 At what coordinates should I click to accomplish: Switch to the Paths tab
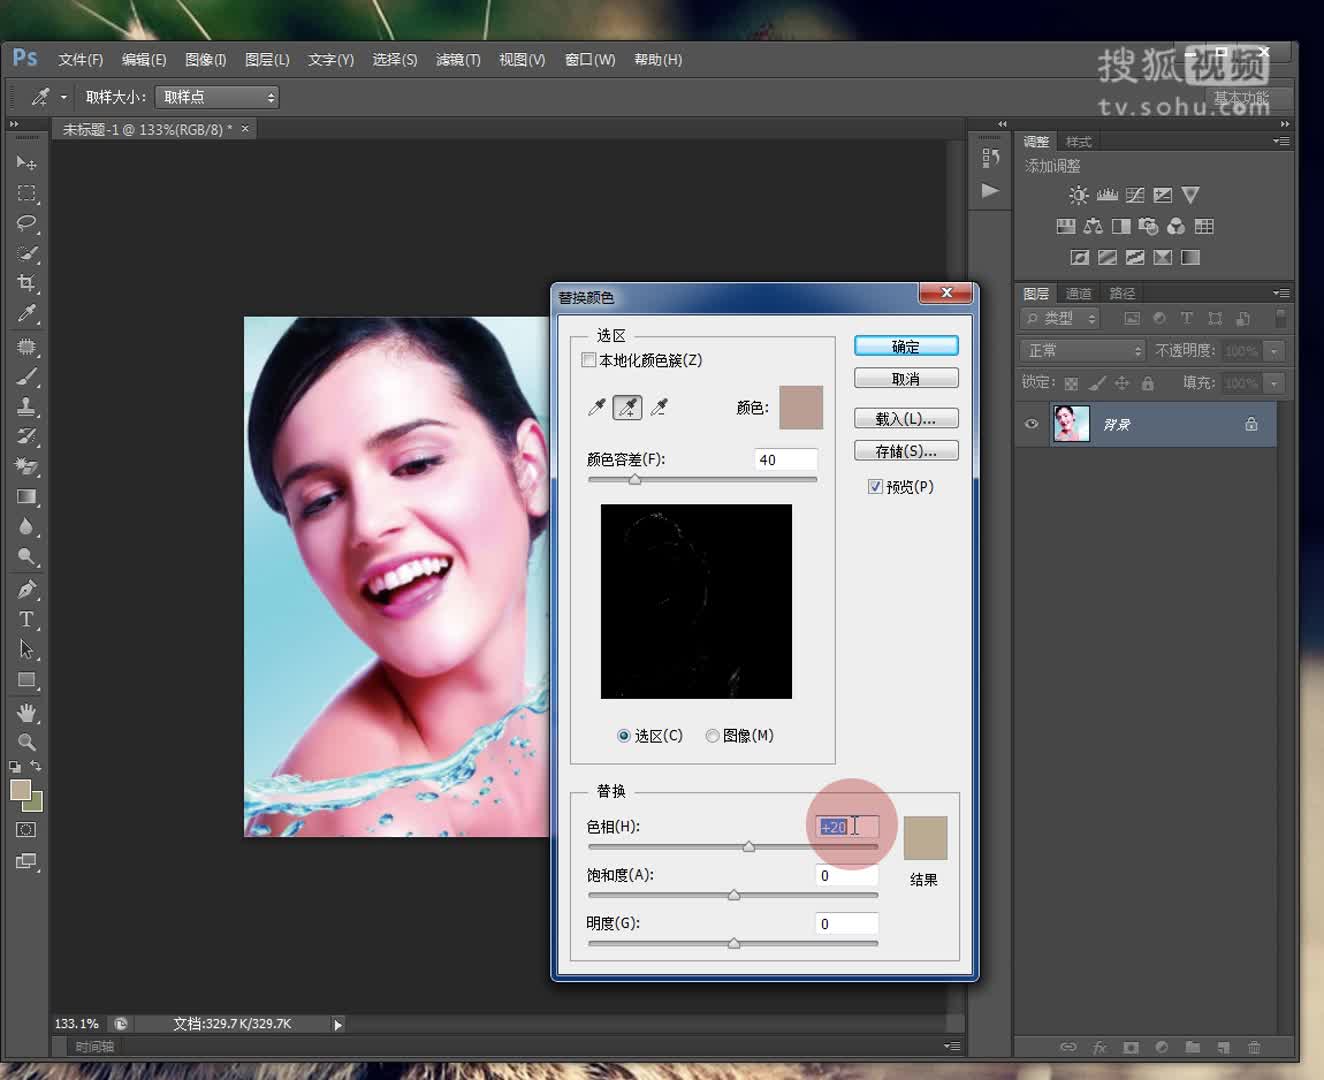click(x=1122, y=293)
